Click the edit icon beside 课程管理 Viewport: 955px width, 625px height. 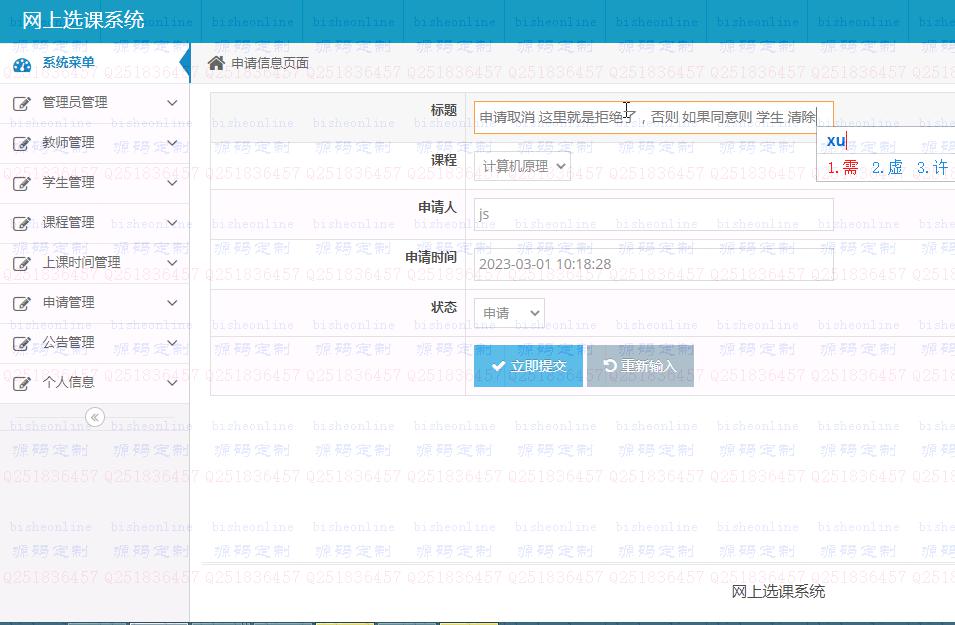(21, 224)
